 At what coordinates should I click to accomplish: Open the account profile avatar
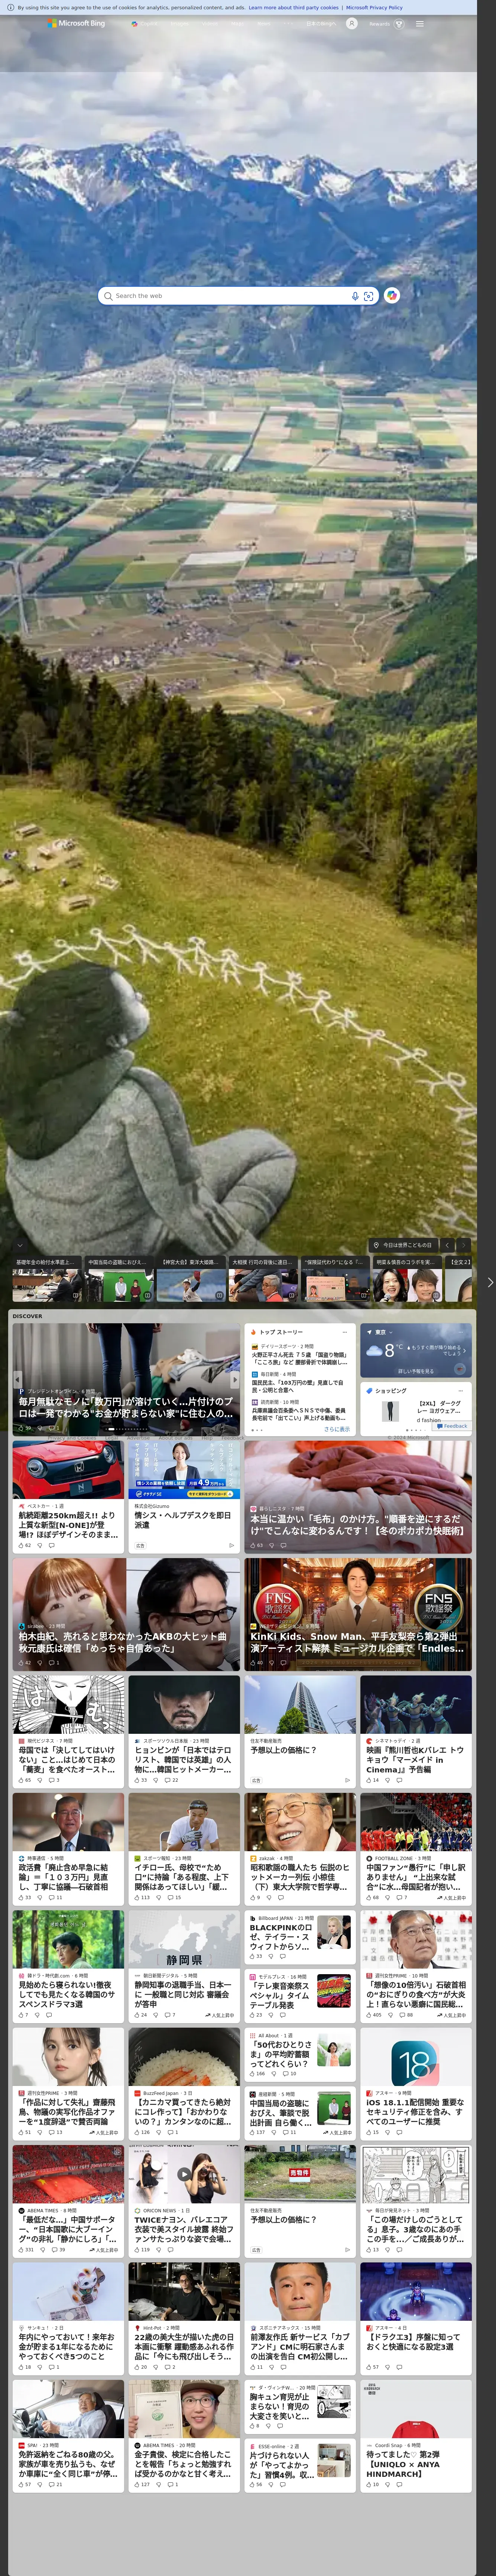pos(351,23)
